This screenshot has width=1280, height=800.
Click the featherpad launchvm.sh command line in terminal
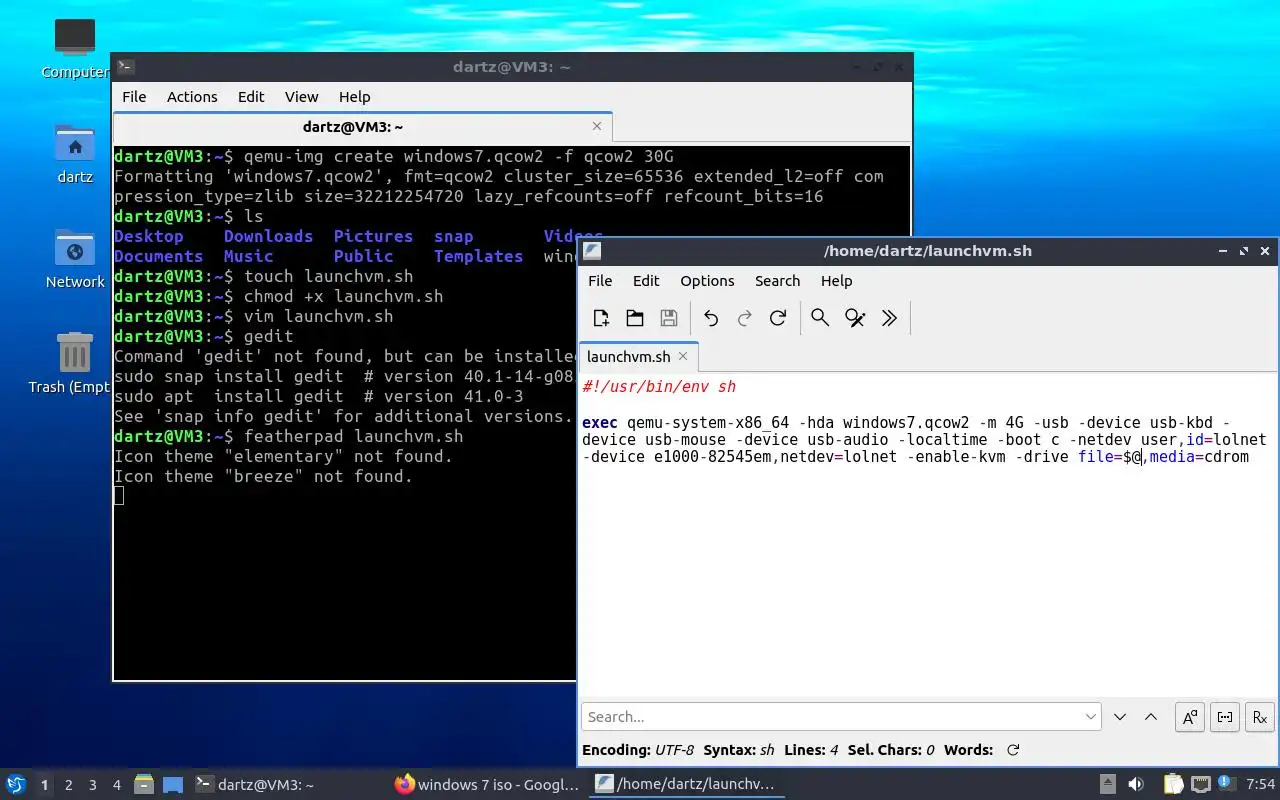(353, 437)
